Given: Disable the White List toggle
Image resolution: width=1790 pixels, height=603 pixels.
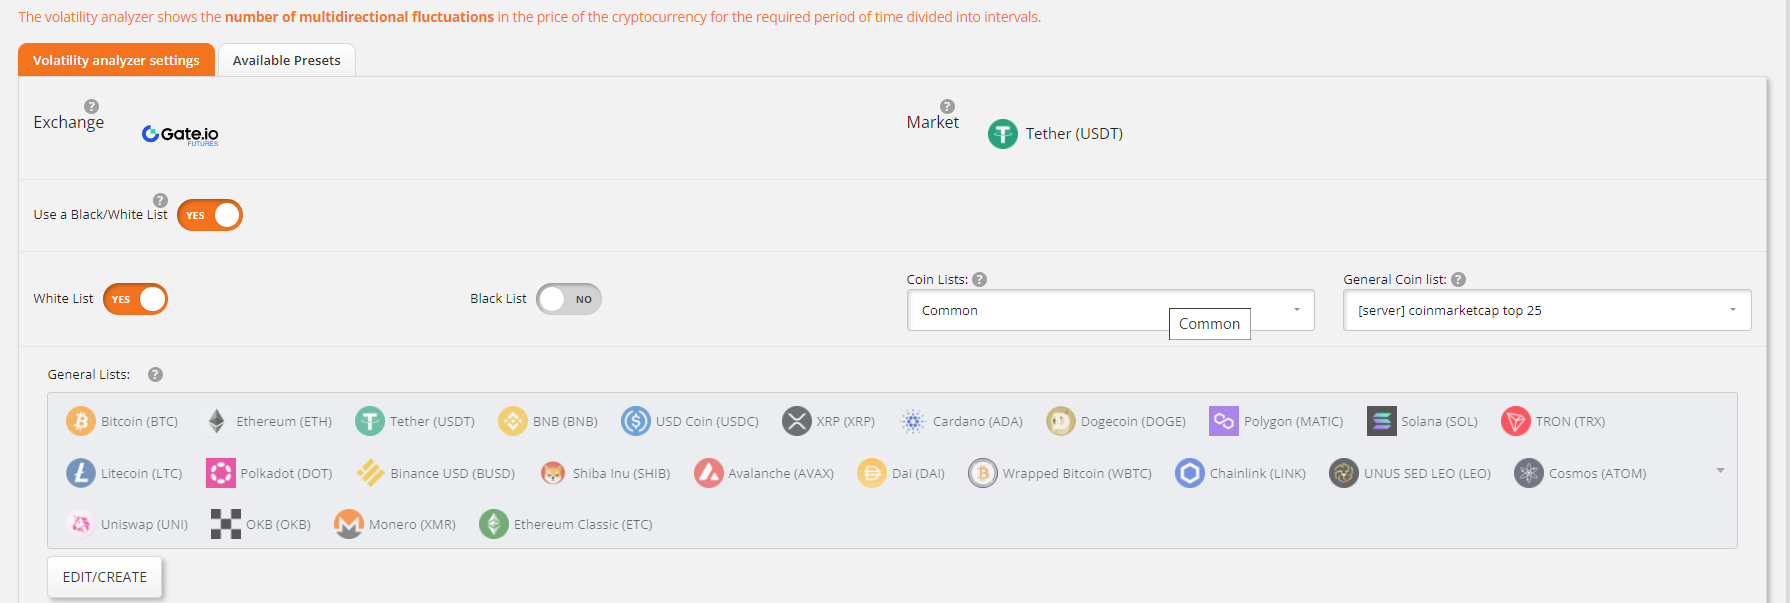Looking at the screenshot, I should click(x=135, y=299).
